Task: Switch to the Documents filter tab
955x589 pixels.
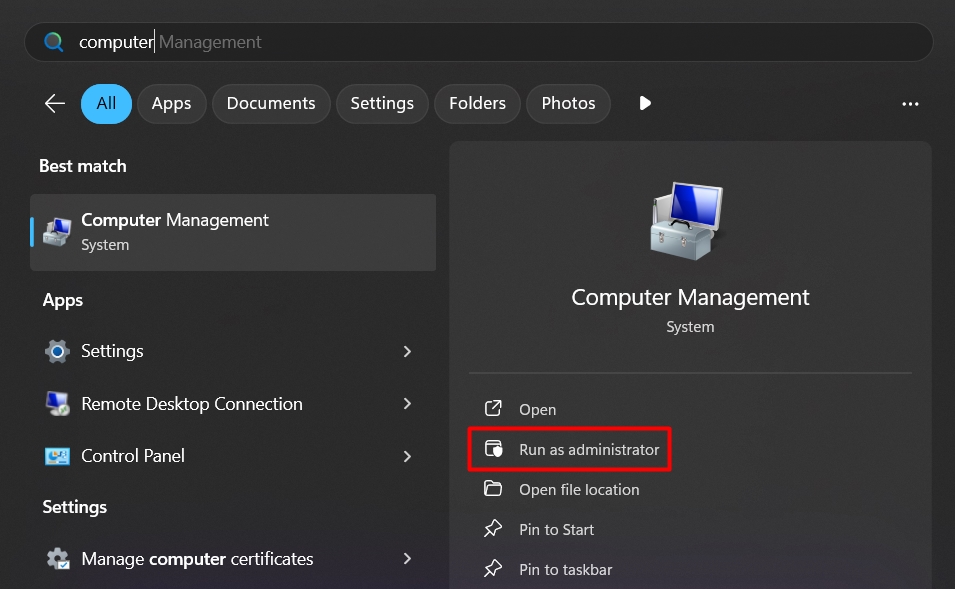Action: pos(271,103)
